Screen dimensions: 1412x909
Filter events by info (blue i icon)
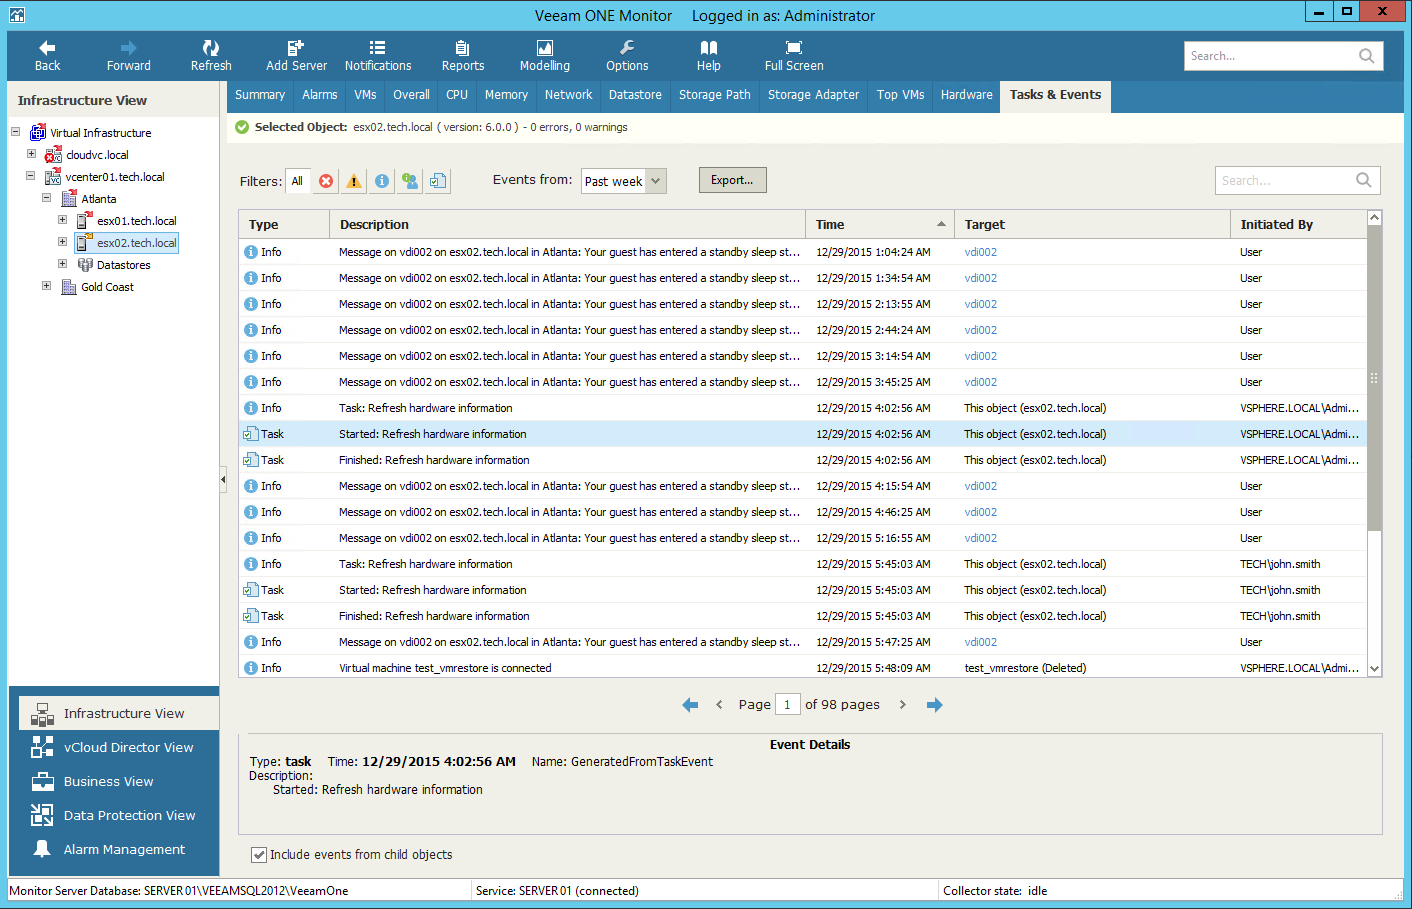pyautogui.click(x=382, y=181)
